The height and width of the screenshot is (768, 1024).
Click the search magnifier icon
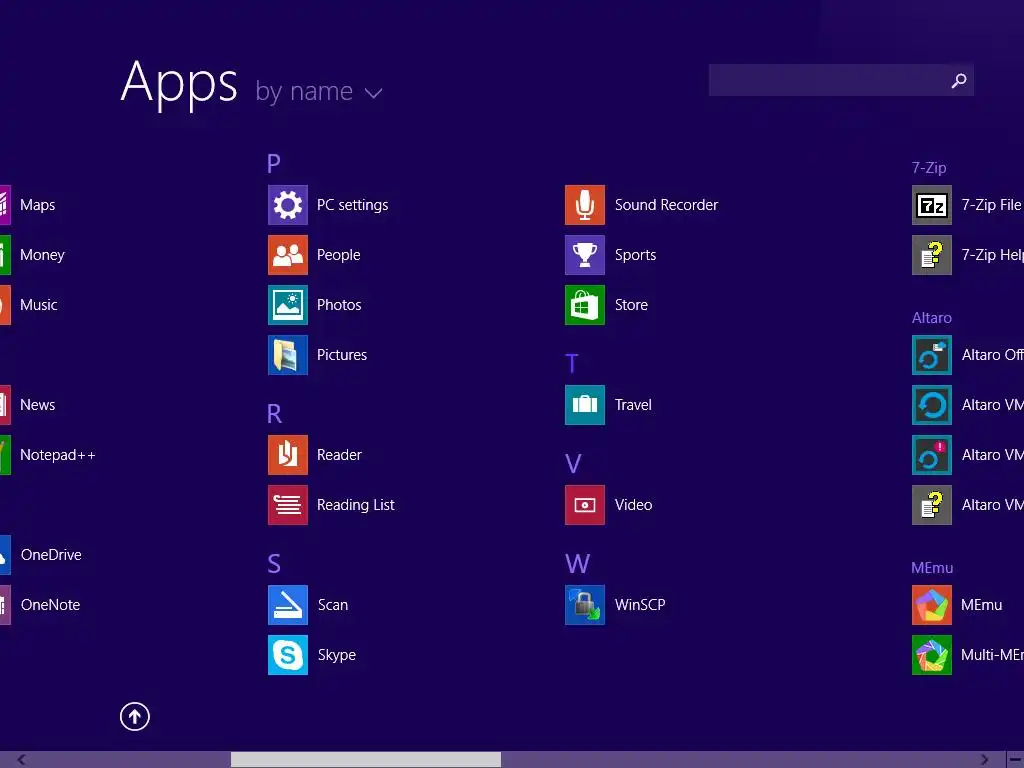(x=959, y=80)
